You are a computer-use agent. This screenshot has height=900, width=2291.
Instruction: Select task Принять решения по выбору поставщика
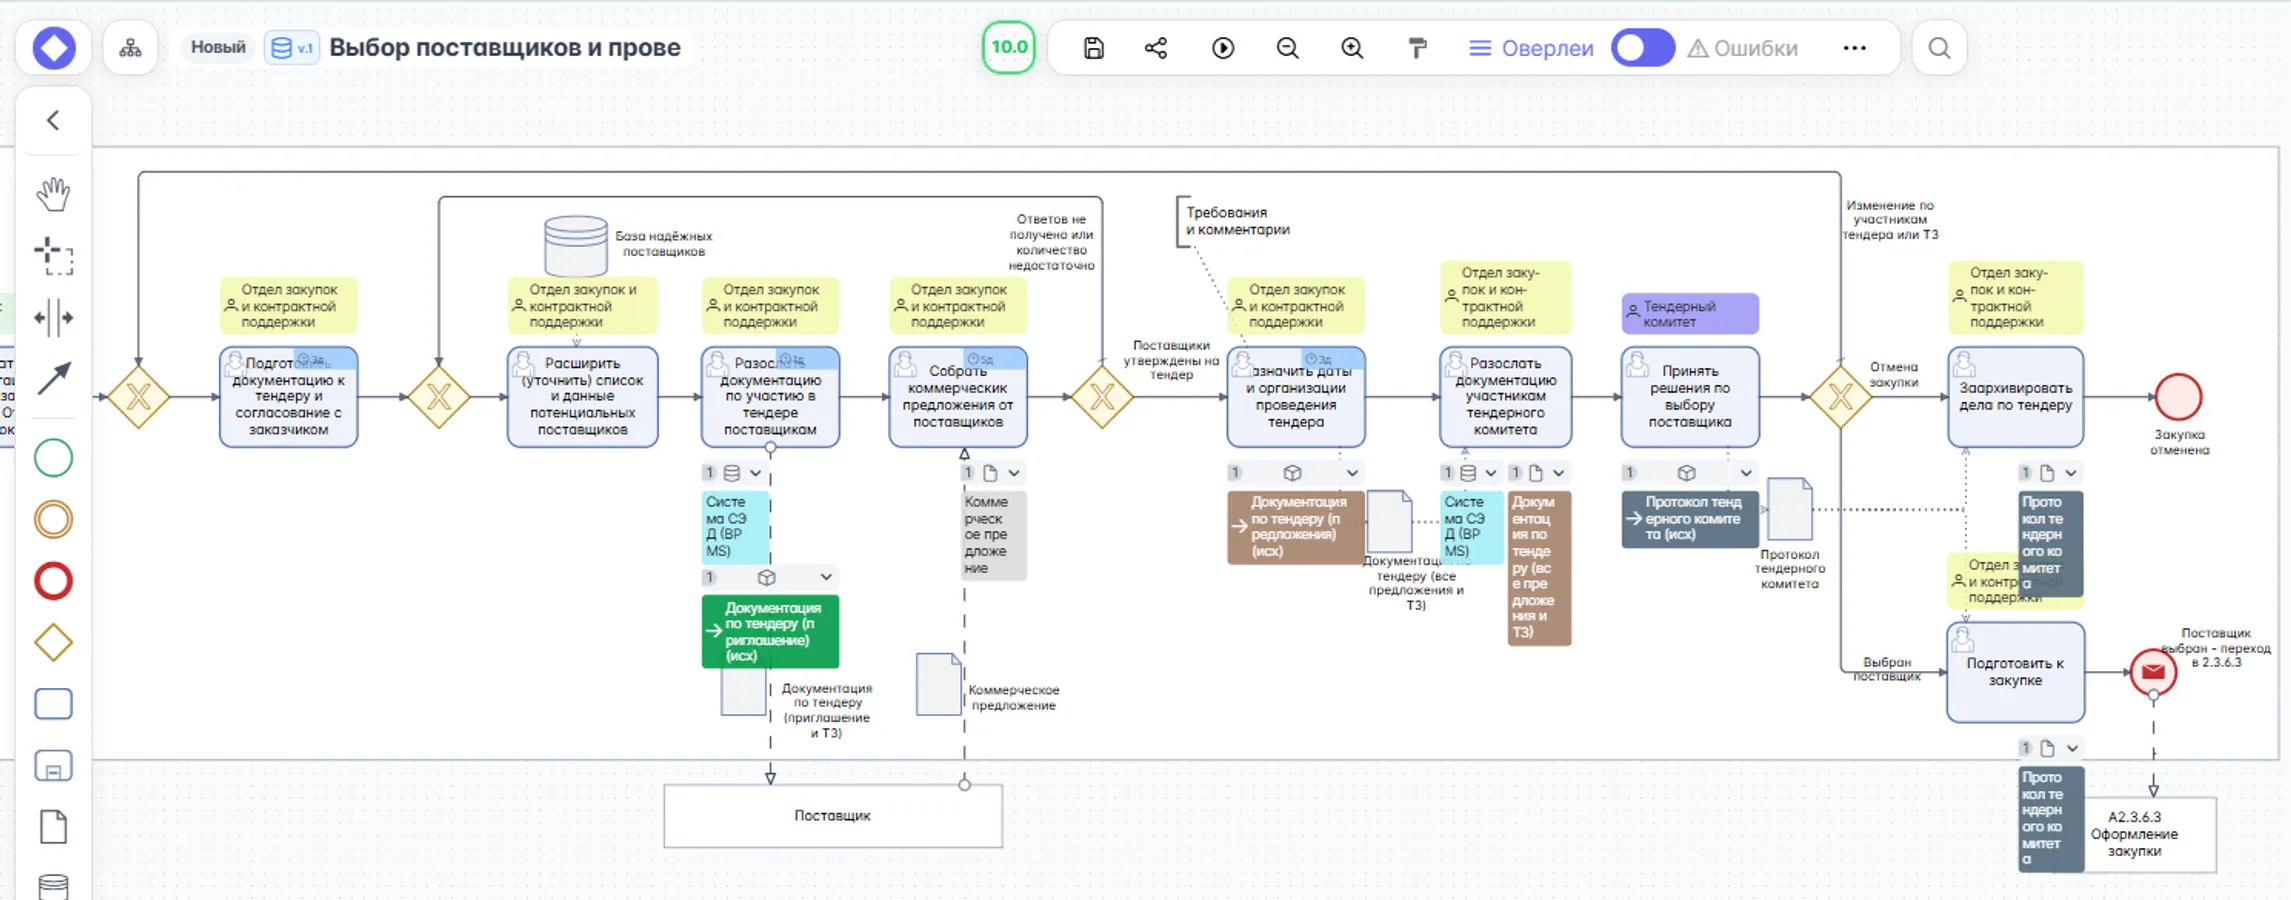tap(1690, 397)
